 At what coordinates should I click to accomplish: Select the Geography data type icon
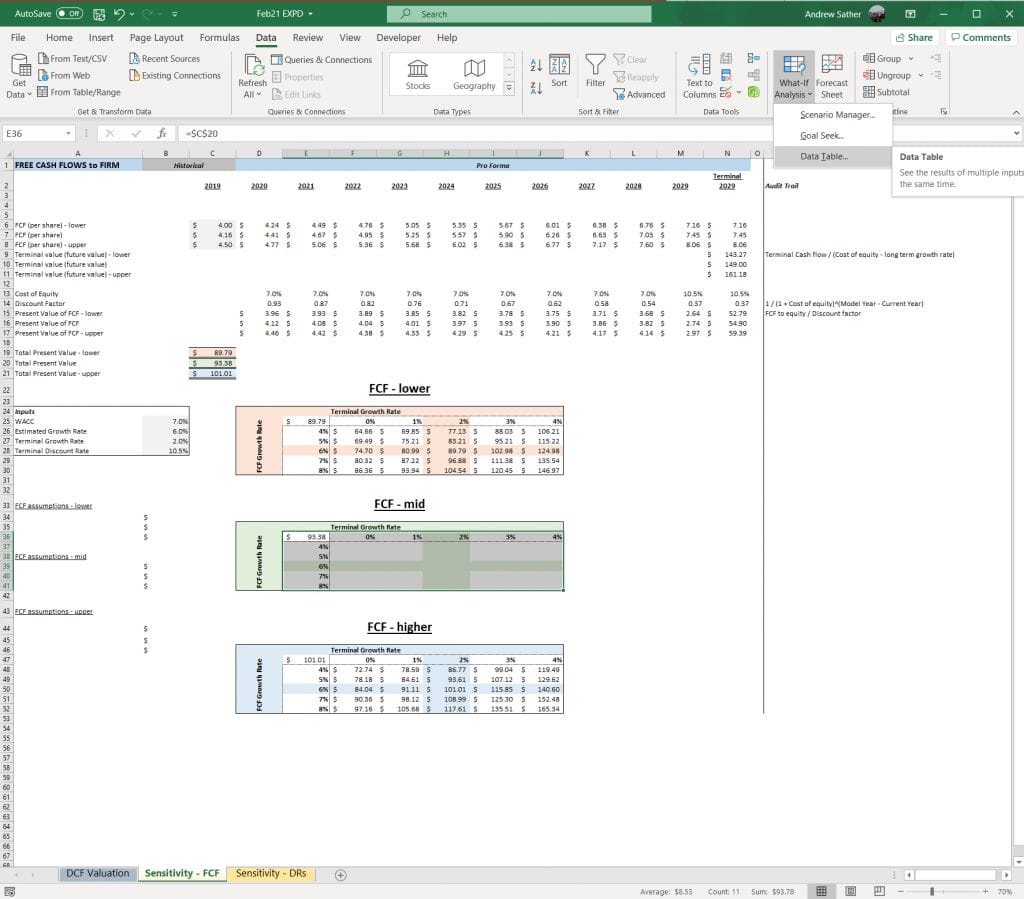[x=474, y=72]
